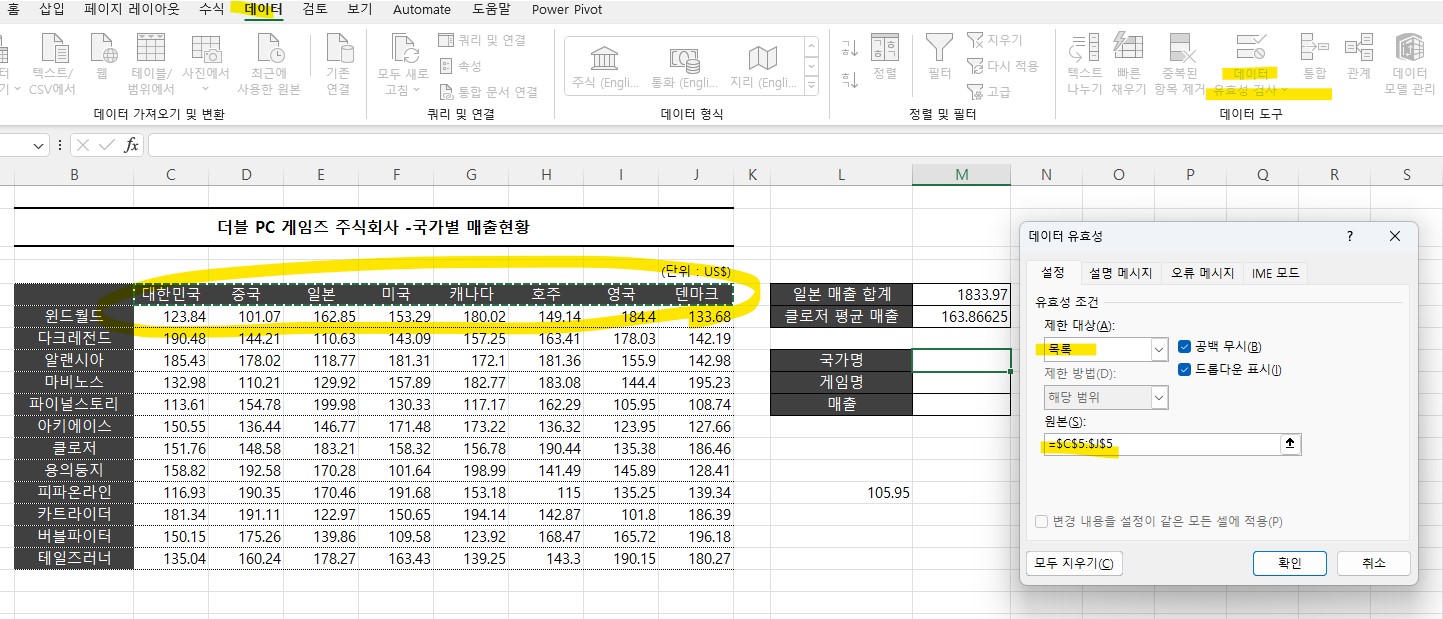Click the 모두 새로 고침 icon

point(404,49)
